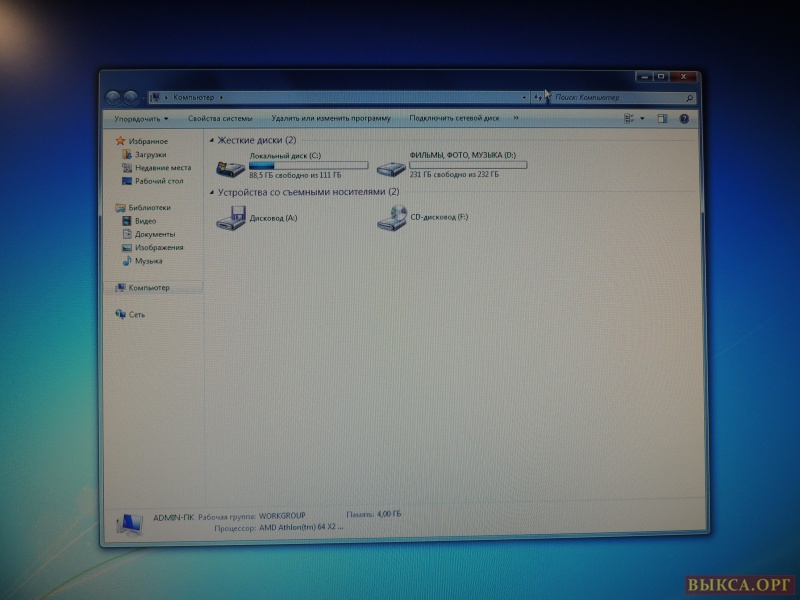Select Сеть in the navigation pane
The width and height of the screenshot is (800, 600).
click(x=137, y=314)
